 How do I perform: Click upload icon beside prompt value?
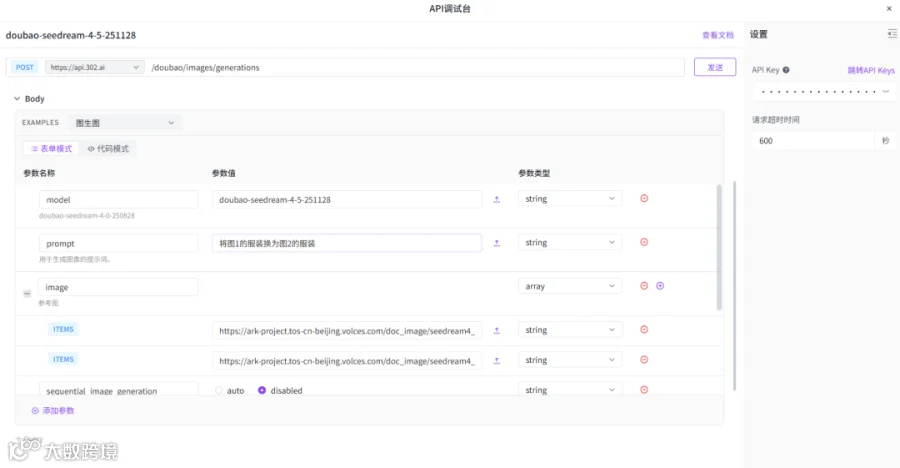click(496, 243)
